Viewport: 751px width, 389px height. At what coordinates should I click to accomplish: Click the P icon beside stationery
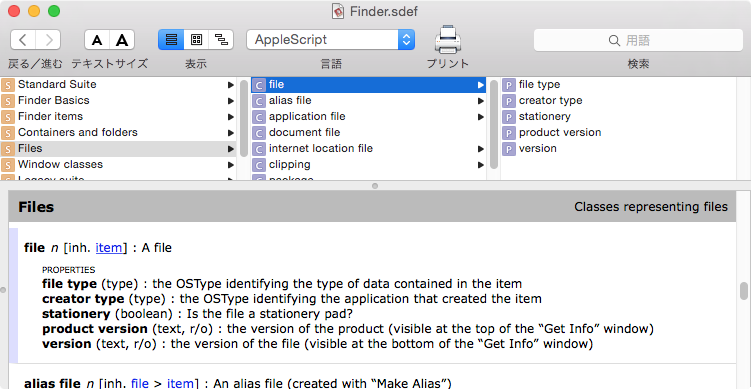coord(509,117)
